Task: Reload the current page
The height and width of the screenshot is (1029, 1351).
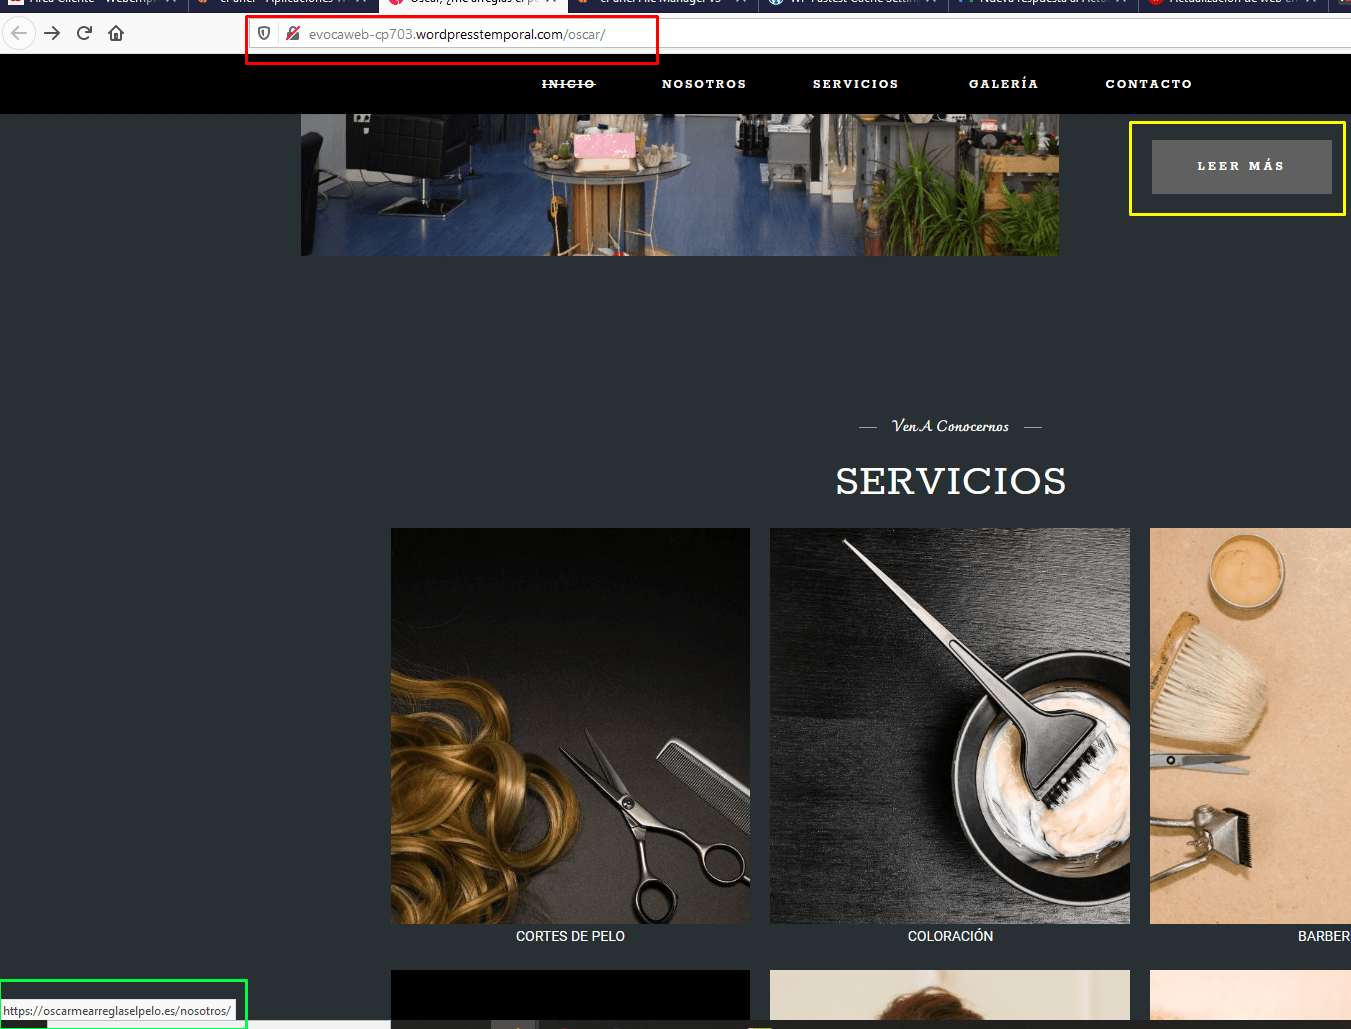Action: tap(84, 33)
